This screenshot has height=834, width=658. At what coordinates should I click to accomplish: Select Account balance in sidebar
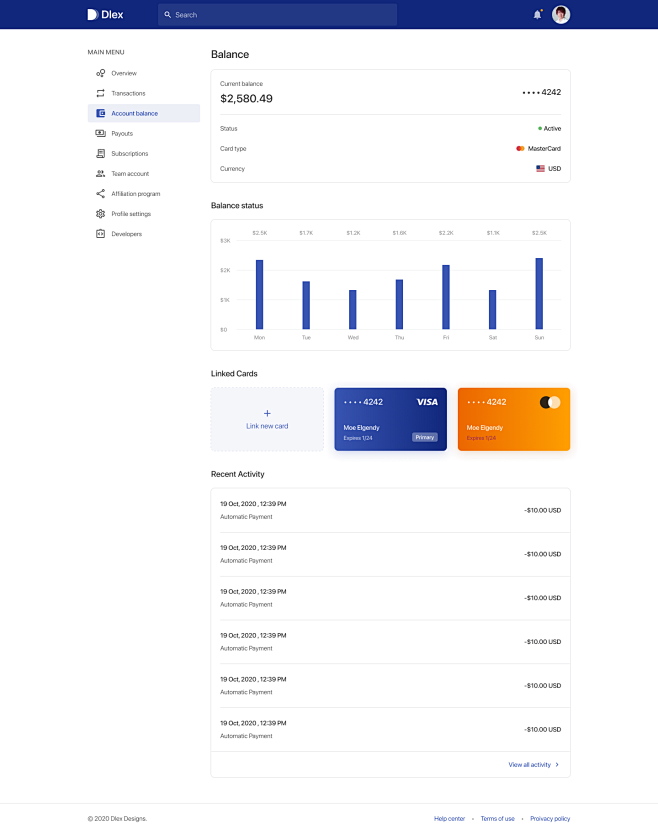(134, 113)
